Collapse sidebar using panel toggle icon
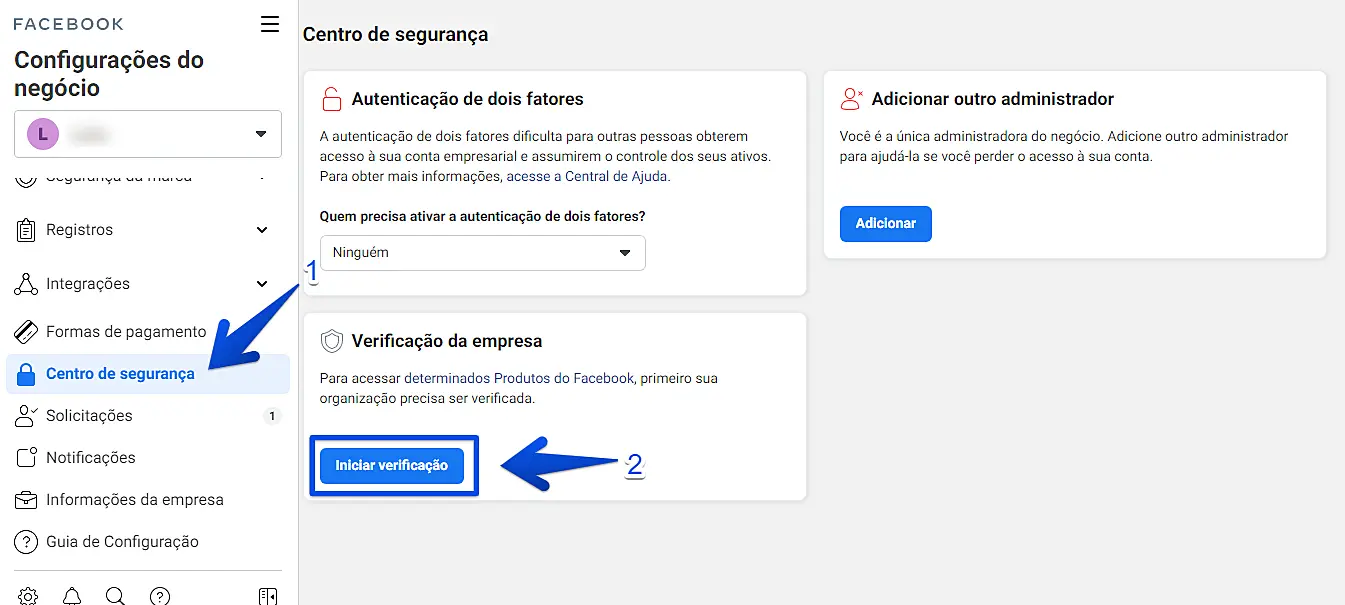The width and height of the screenshot is (1345, 605). (268, 596)
